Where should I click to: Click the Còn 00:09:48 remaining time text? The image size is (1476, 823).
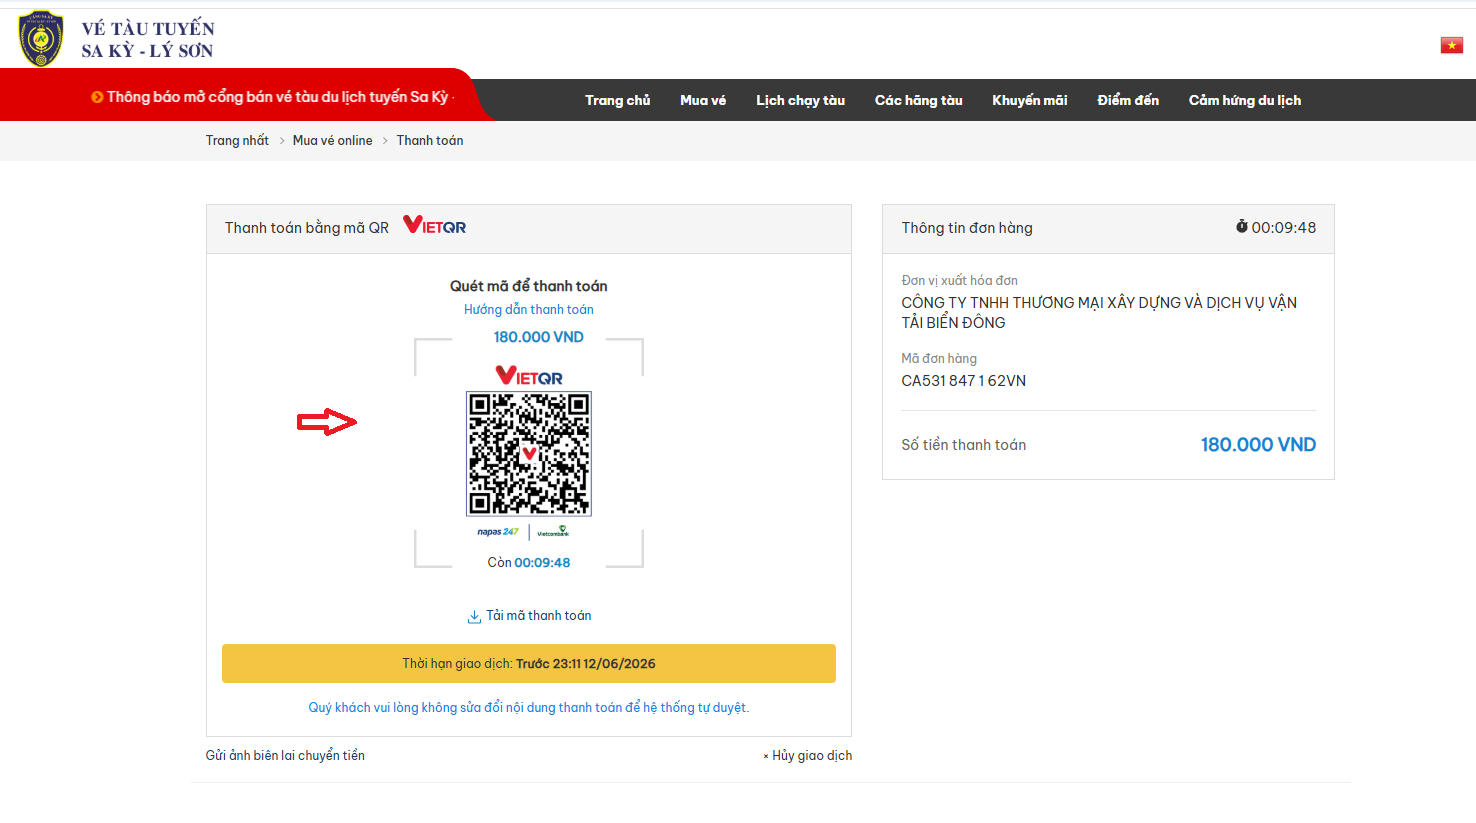(x=529, y=563)
